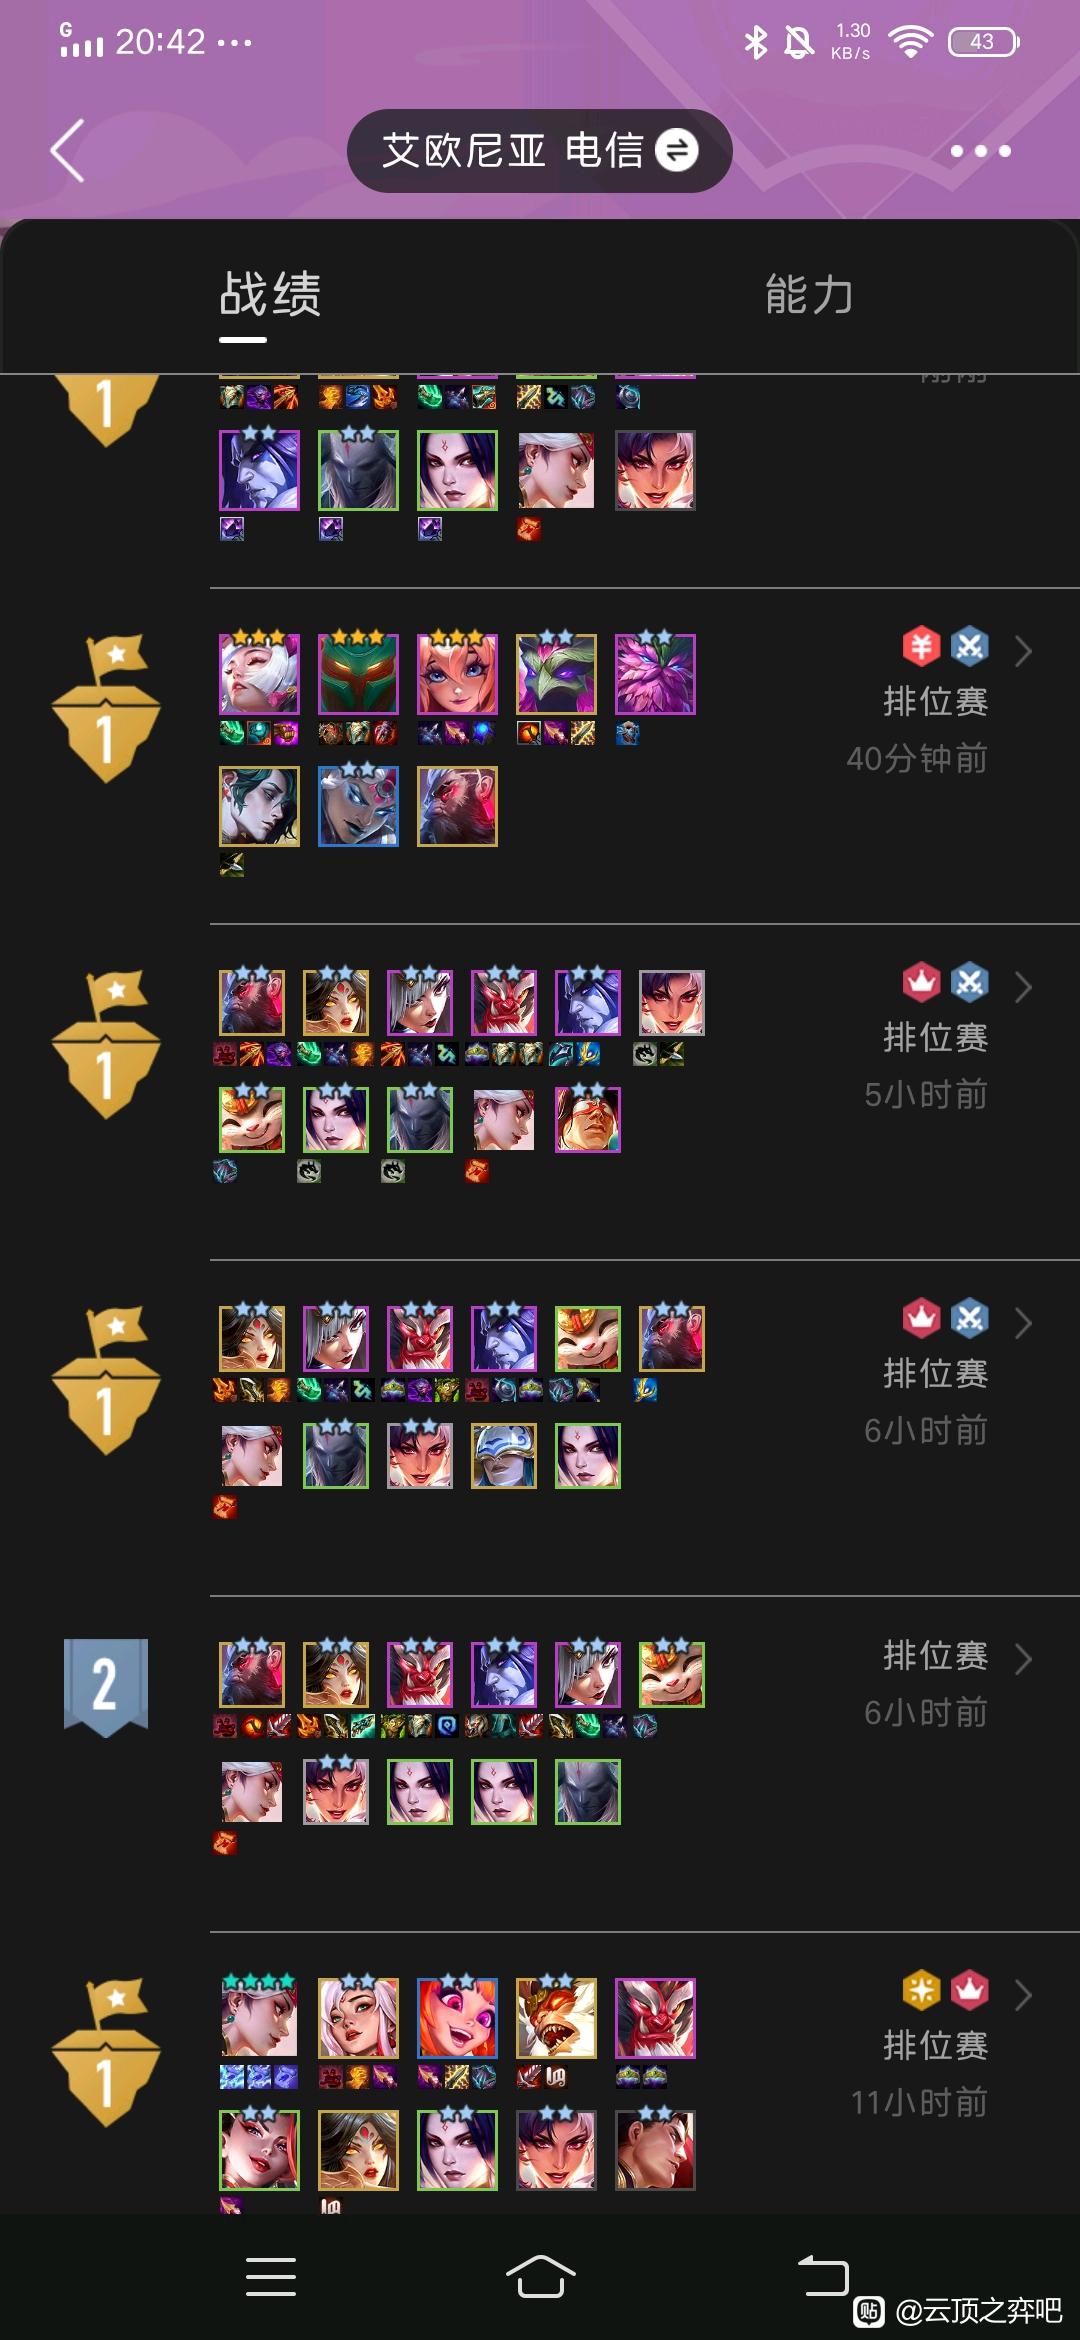Tap the back arrow icon
Viewport: 1080px width, 2340px height.
tap(67, 151)
